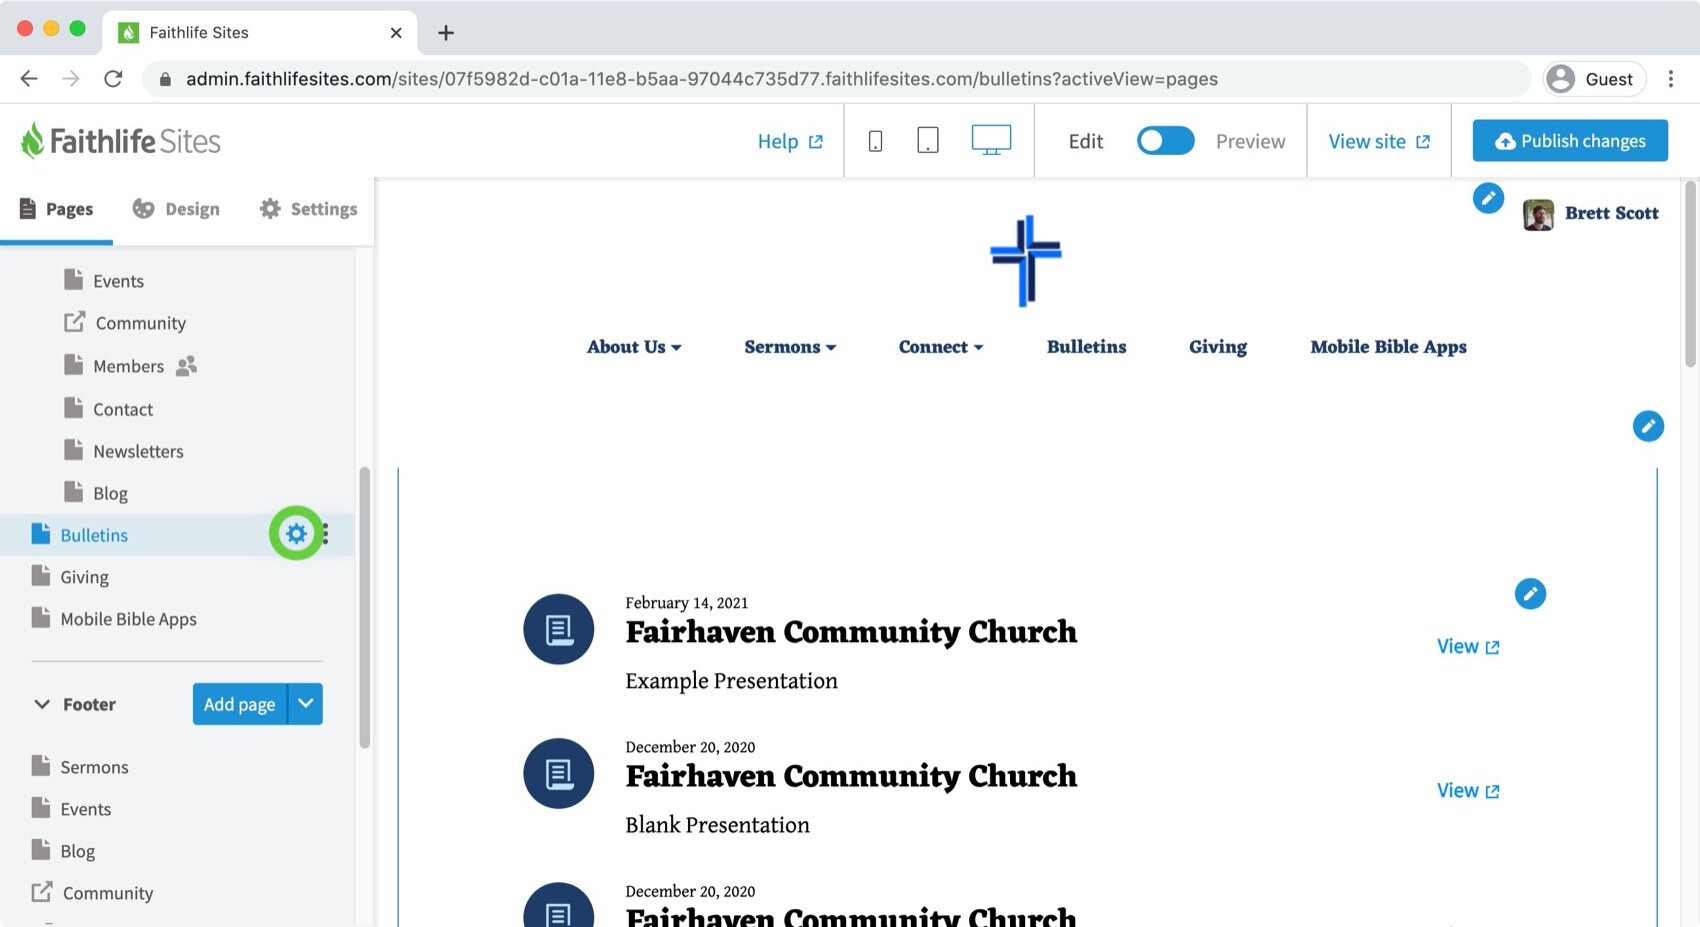This screenshot has width=1700, height=927.
Task: Open the View site link
Action: click(1379, 141)
